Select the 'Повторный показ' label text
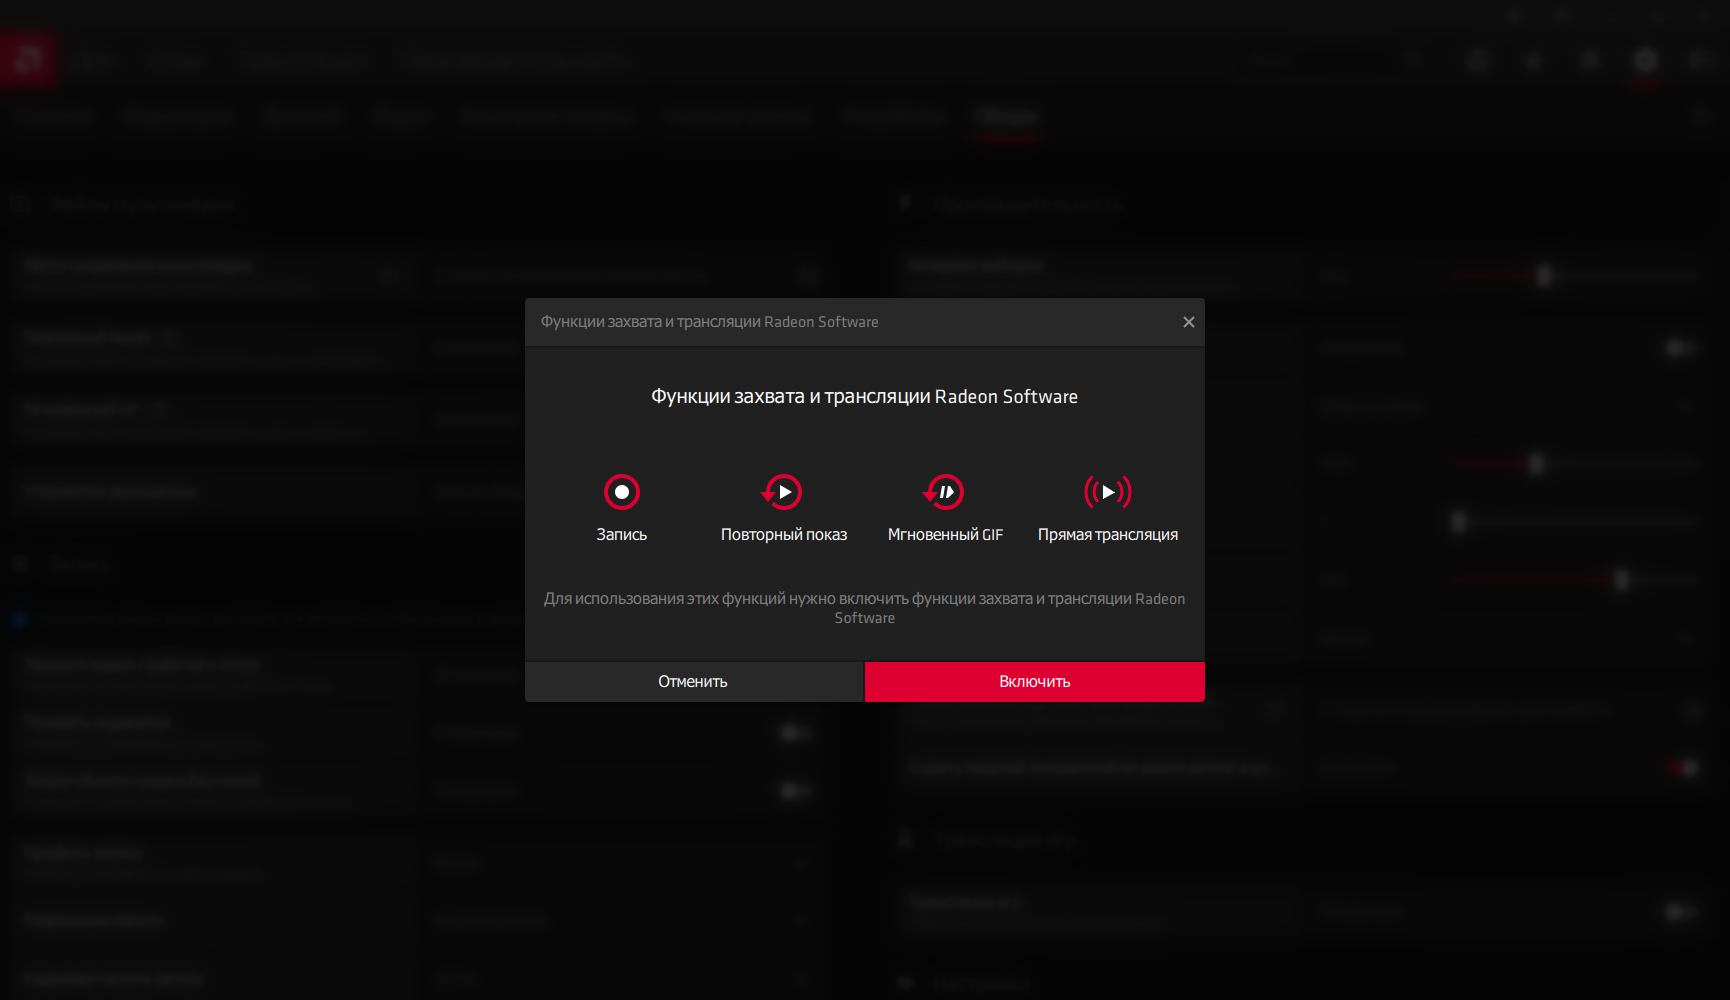1730x1000 pixels. (784, 535)
